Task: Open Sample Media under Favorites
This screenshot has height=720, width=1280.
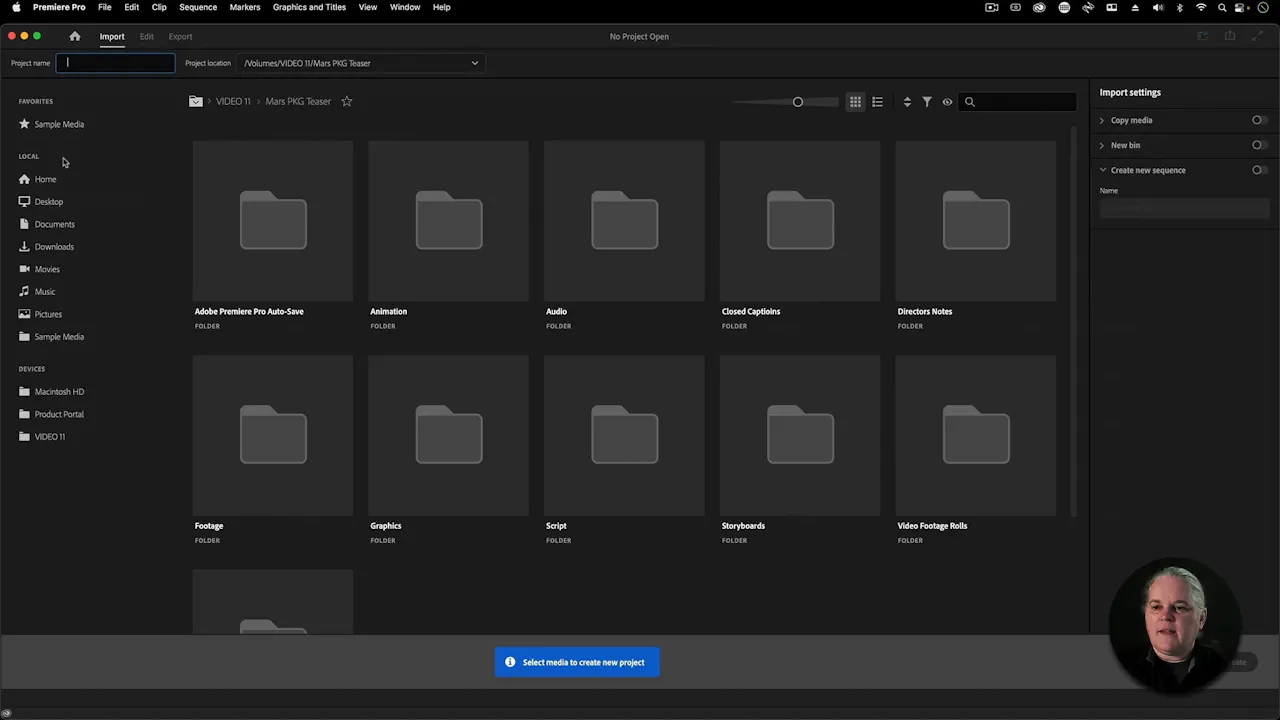Action: click(x=59, y=124)
